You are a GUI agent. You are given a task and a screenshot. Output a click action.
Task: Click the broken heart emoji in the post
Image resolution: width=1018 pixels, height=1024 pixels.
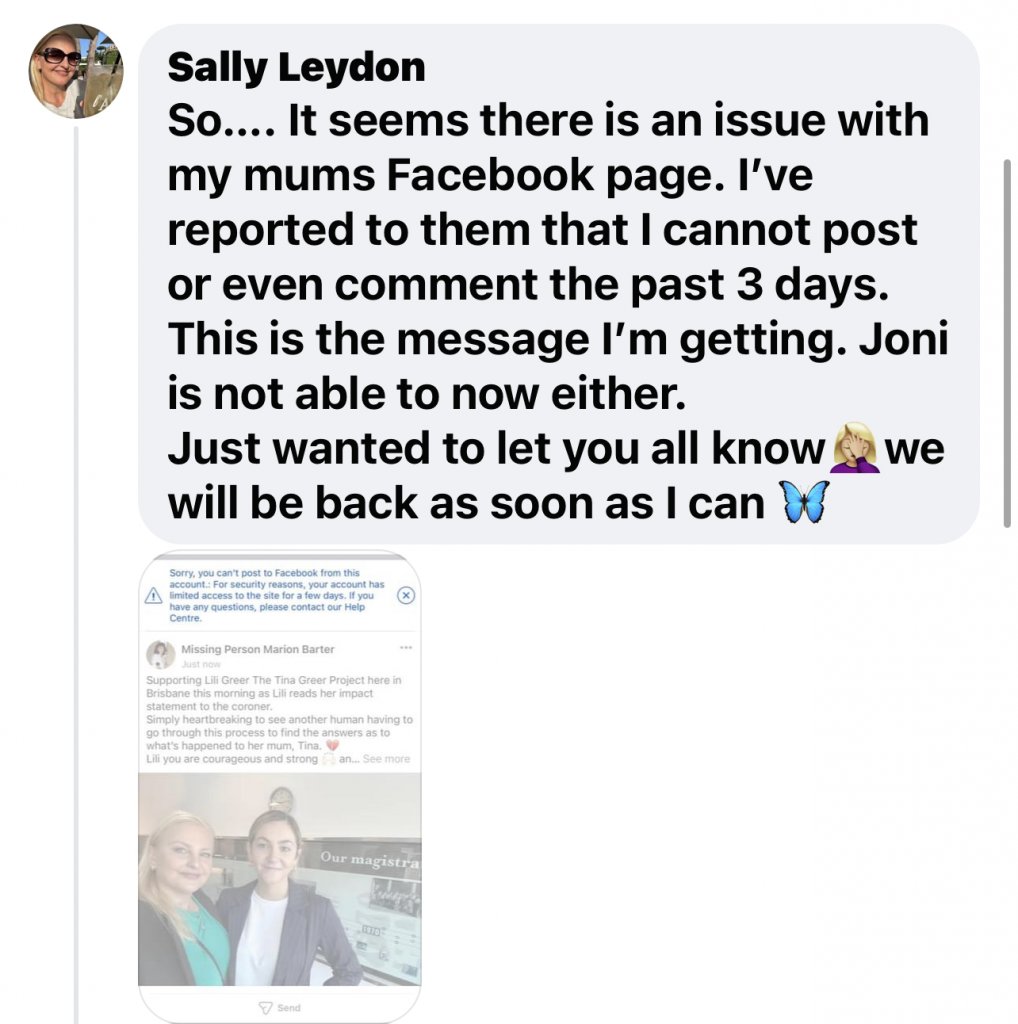pos(334,745)
